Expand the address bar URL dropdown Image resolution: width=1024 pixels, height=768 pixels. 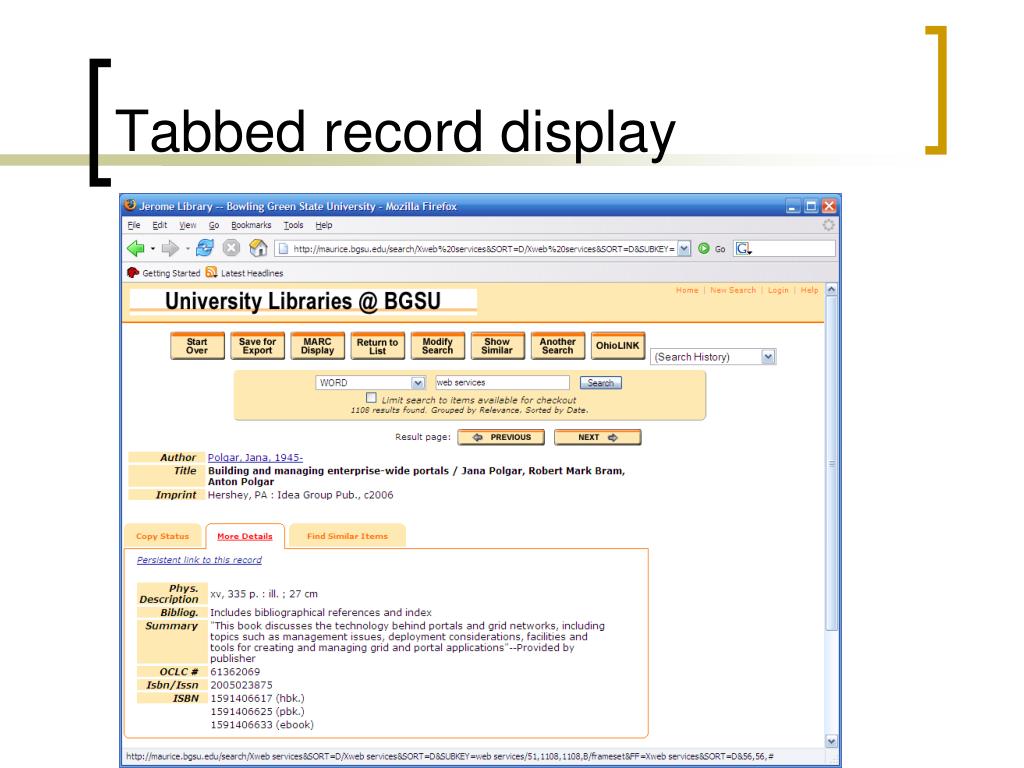[684, 249]
